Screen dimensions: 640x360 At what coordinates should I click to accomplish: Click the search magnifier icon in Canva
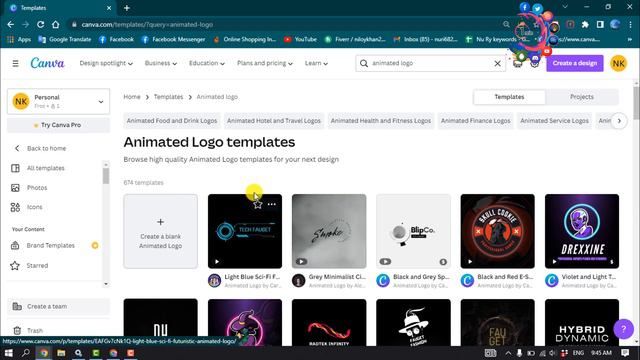[364, 63]
